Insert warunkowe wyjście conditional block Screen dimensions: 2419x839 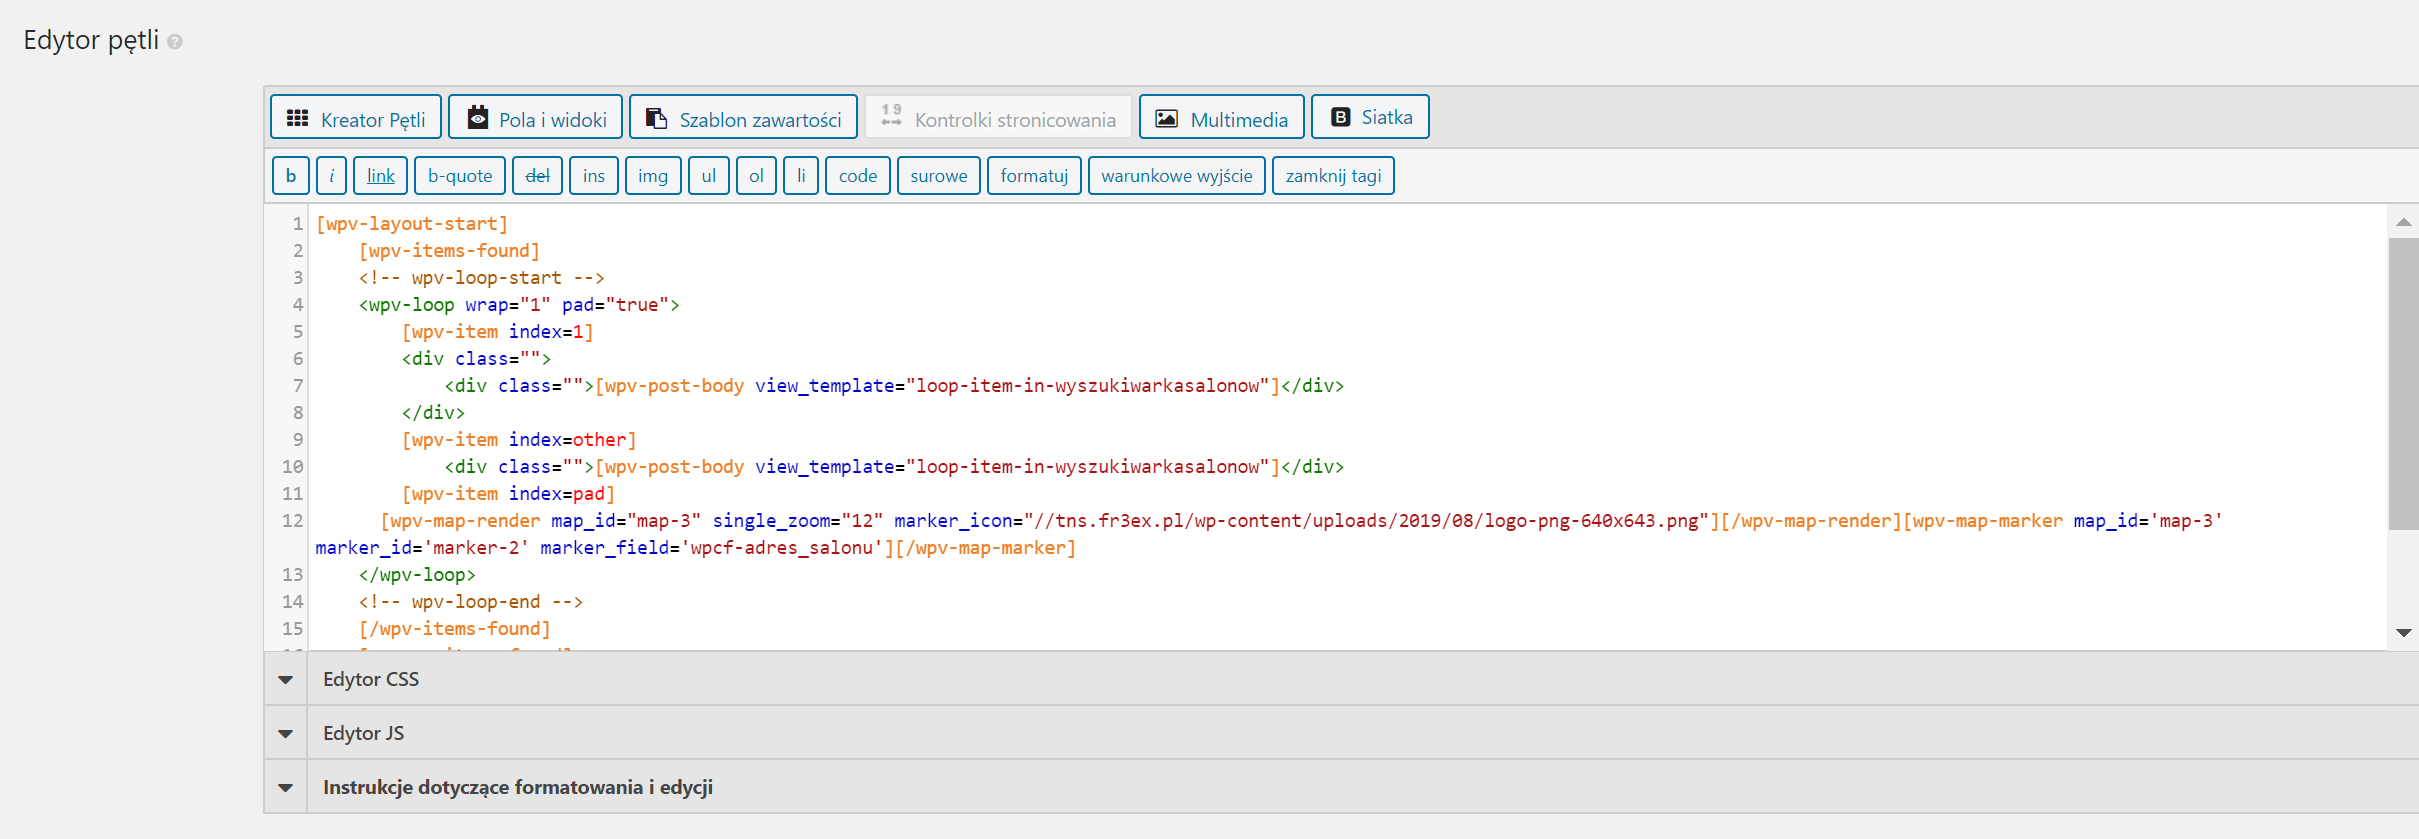coord(1177,176)
